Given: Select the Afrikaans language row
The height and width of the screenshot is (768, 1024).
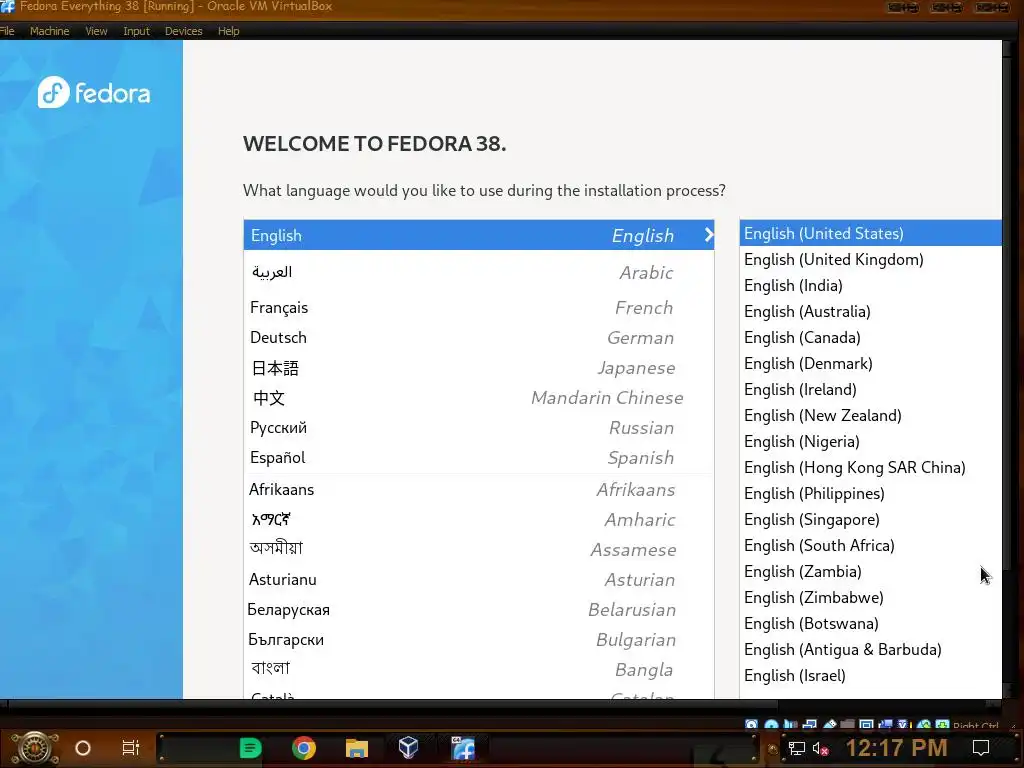Looking at the screenshot, I should click(x=479, y=490).
